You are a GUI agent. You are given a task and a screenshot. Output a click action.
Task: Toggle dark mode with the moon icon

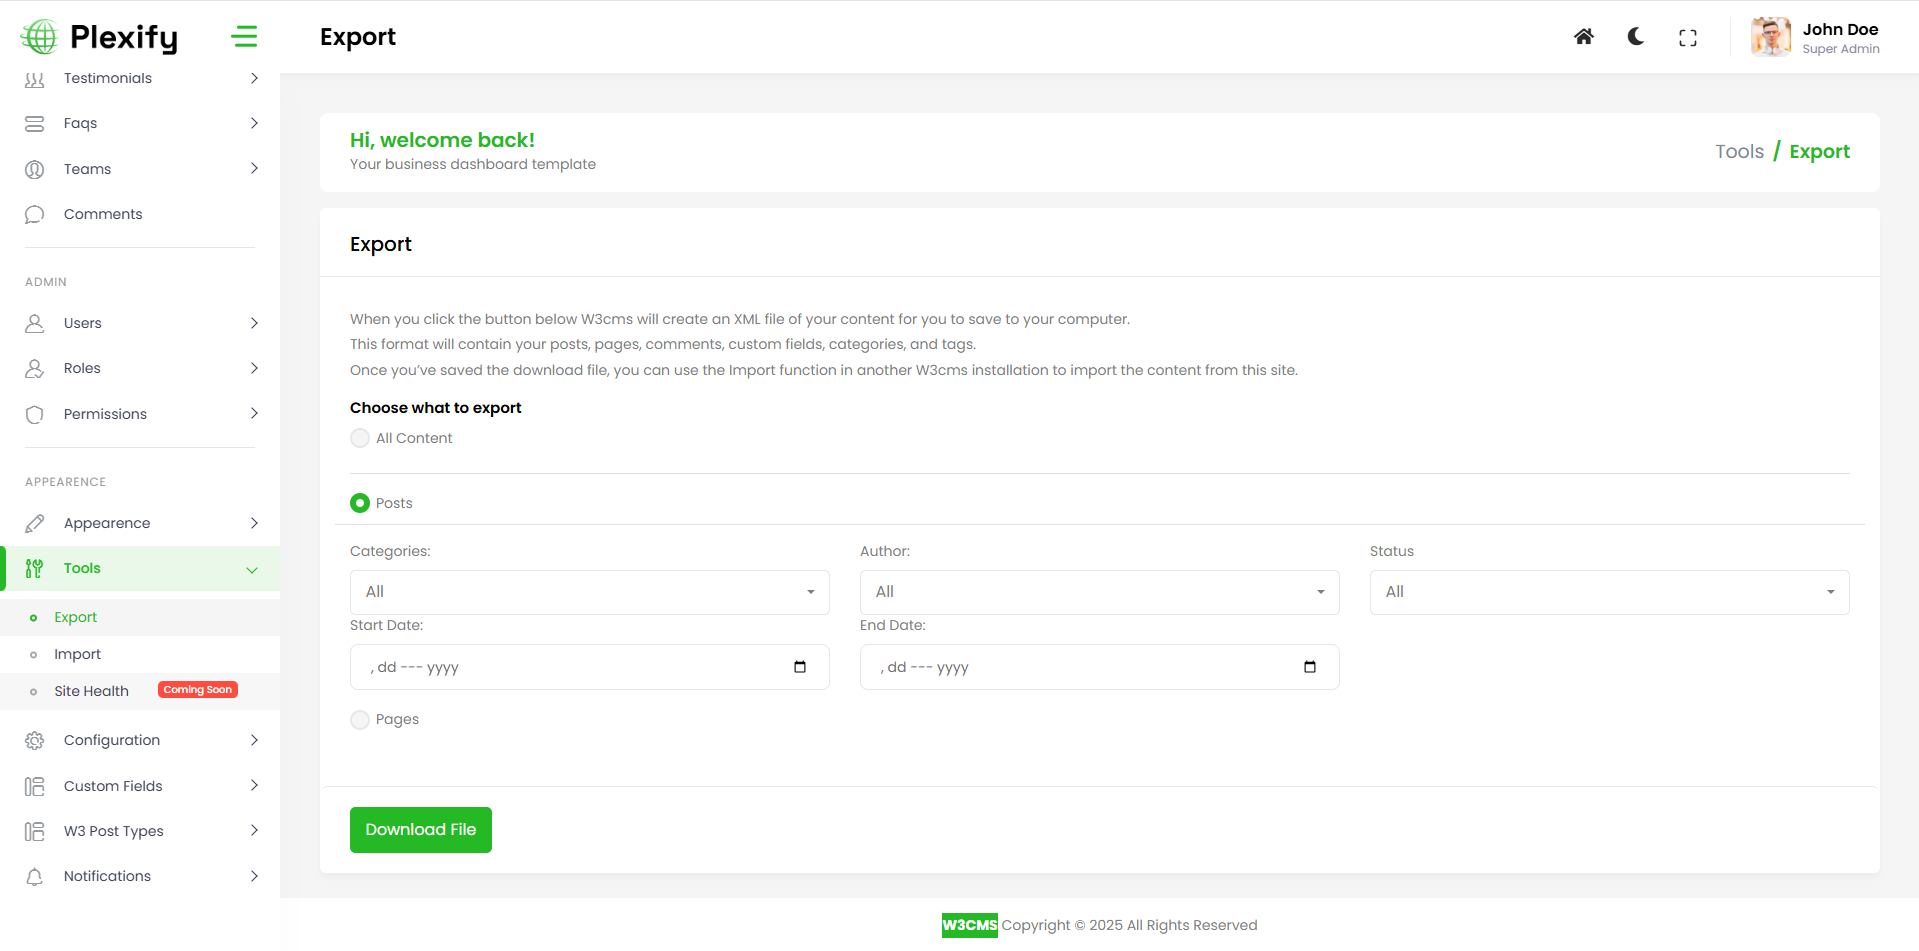point(1636,37)
